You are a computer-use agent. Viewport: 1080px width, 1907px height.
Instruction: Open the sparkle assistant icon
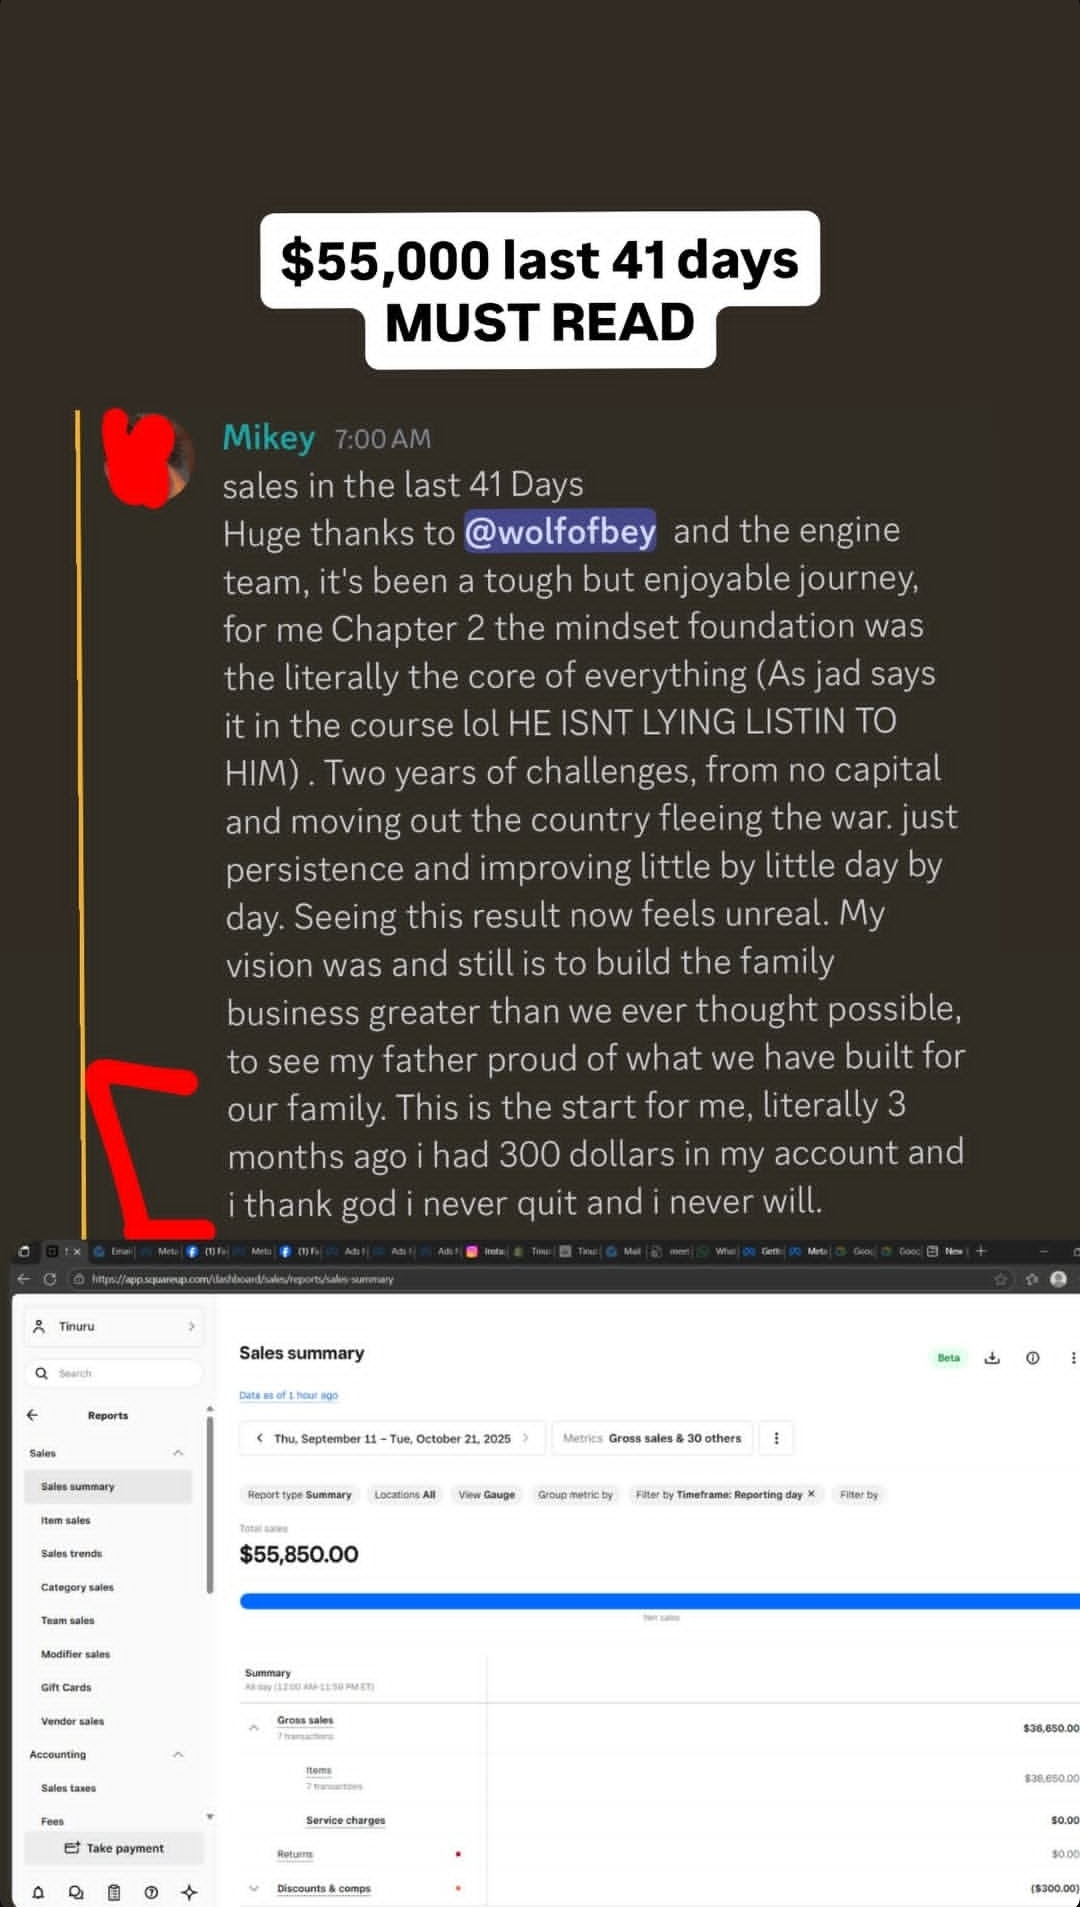click(x=189, y=1892)
